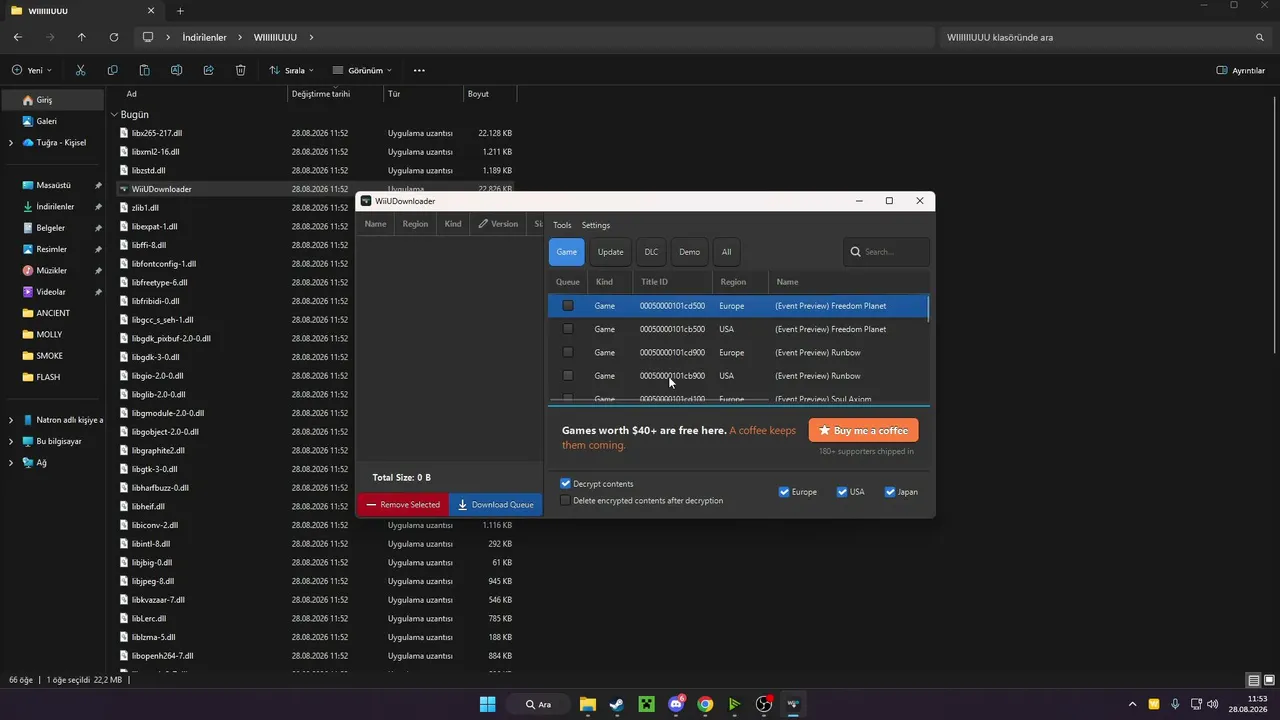This screenshot has width=1280, height=720.
Task: Switch to the All filter tab
Action: click(x=726, y=252)
